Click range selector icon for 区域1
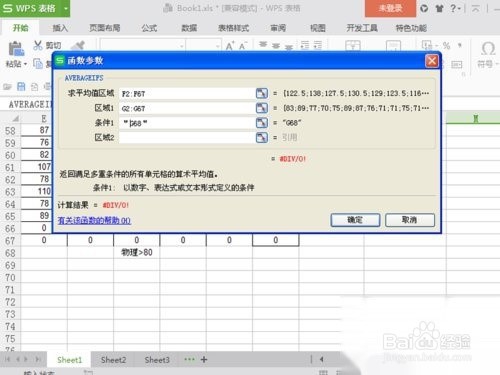The width and height of the screenshot is (500, 375). point(262,108)
